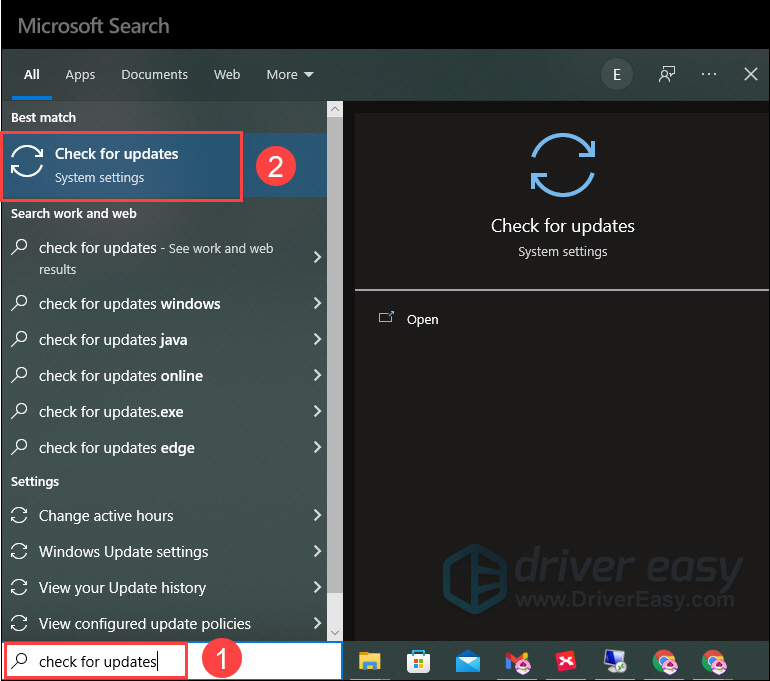Screen dimensions: 770x681
Task: Launch File Explorer from the taskbar
Action: click(370, 661)
